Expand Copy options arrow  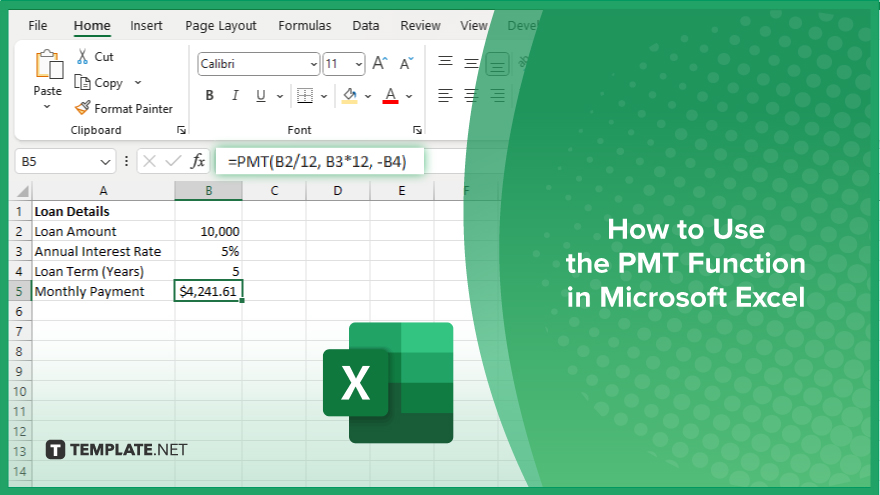(x=138, y=82)
